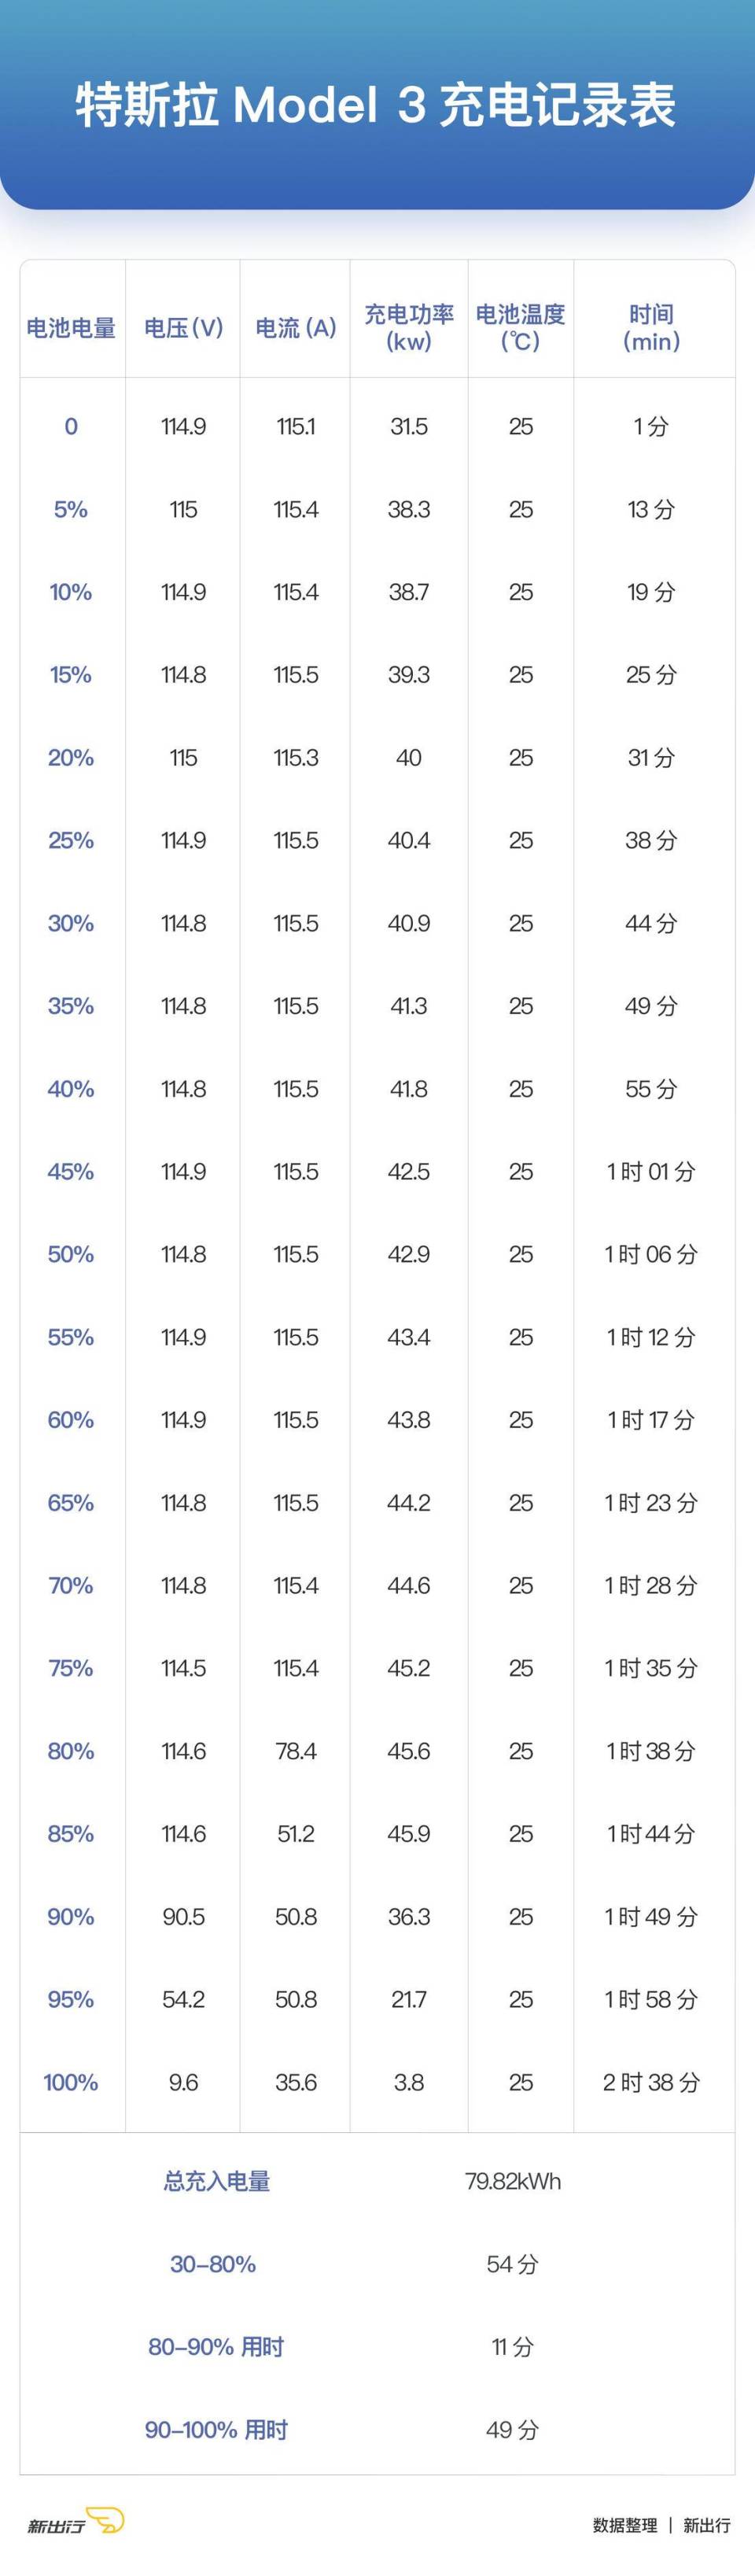Click the 新出行 text at bottom right

(x=707, y=2525)
